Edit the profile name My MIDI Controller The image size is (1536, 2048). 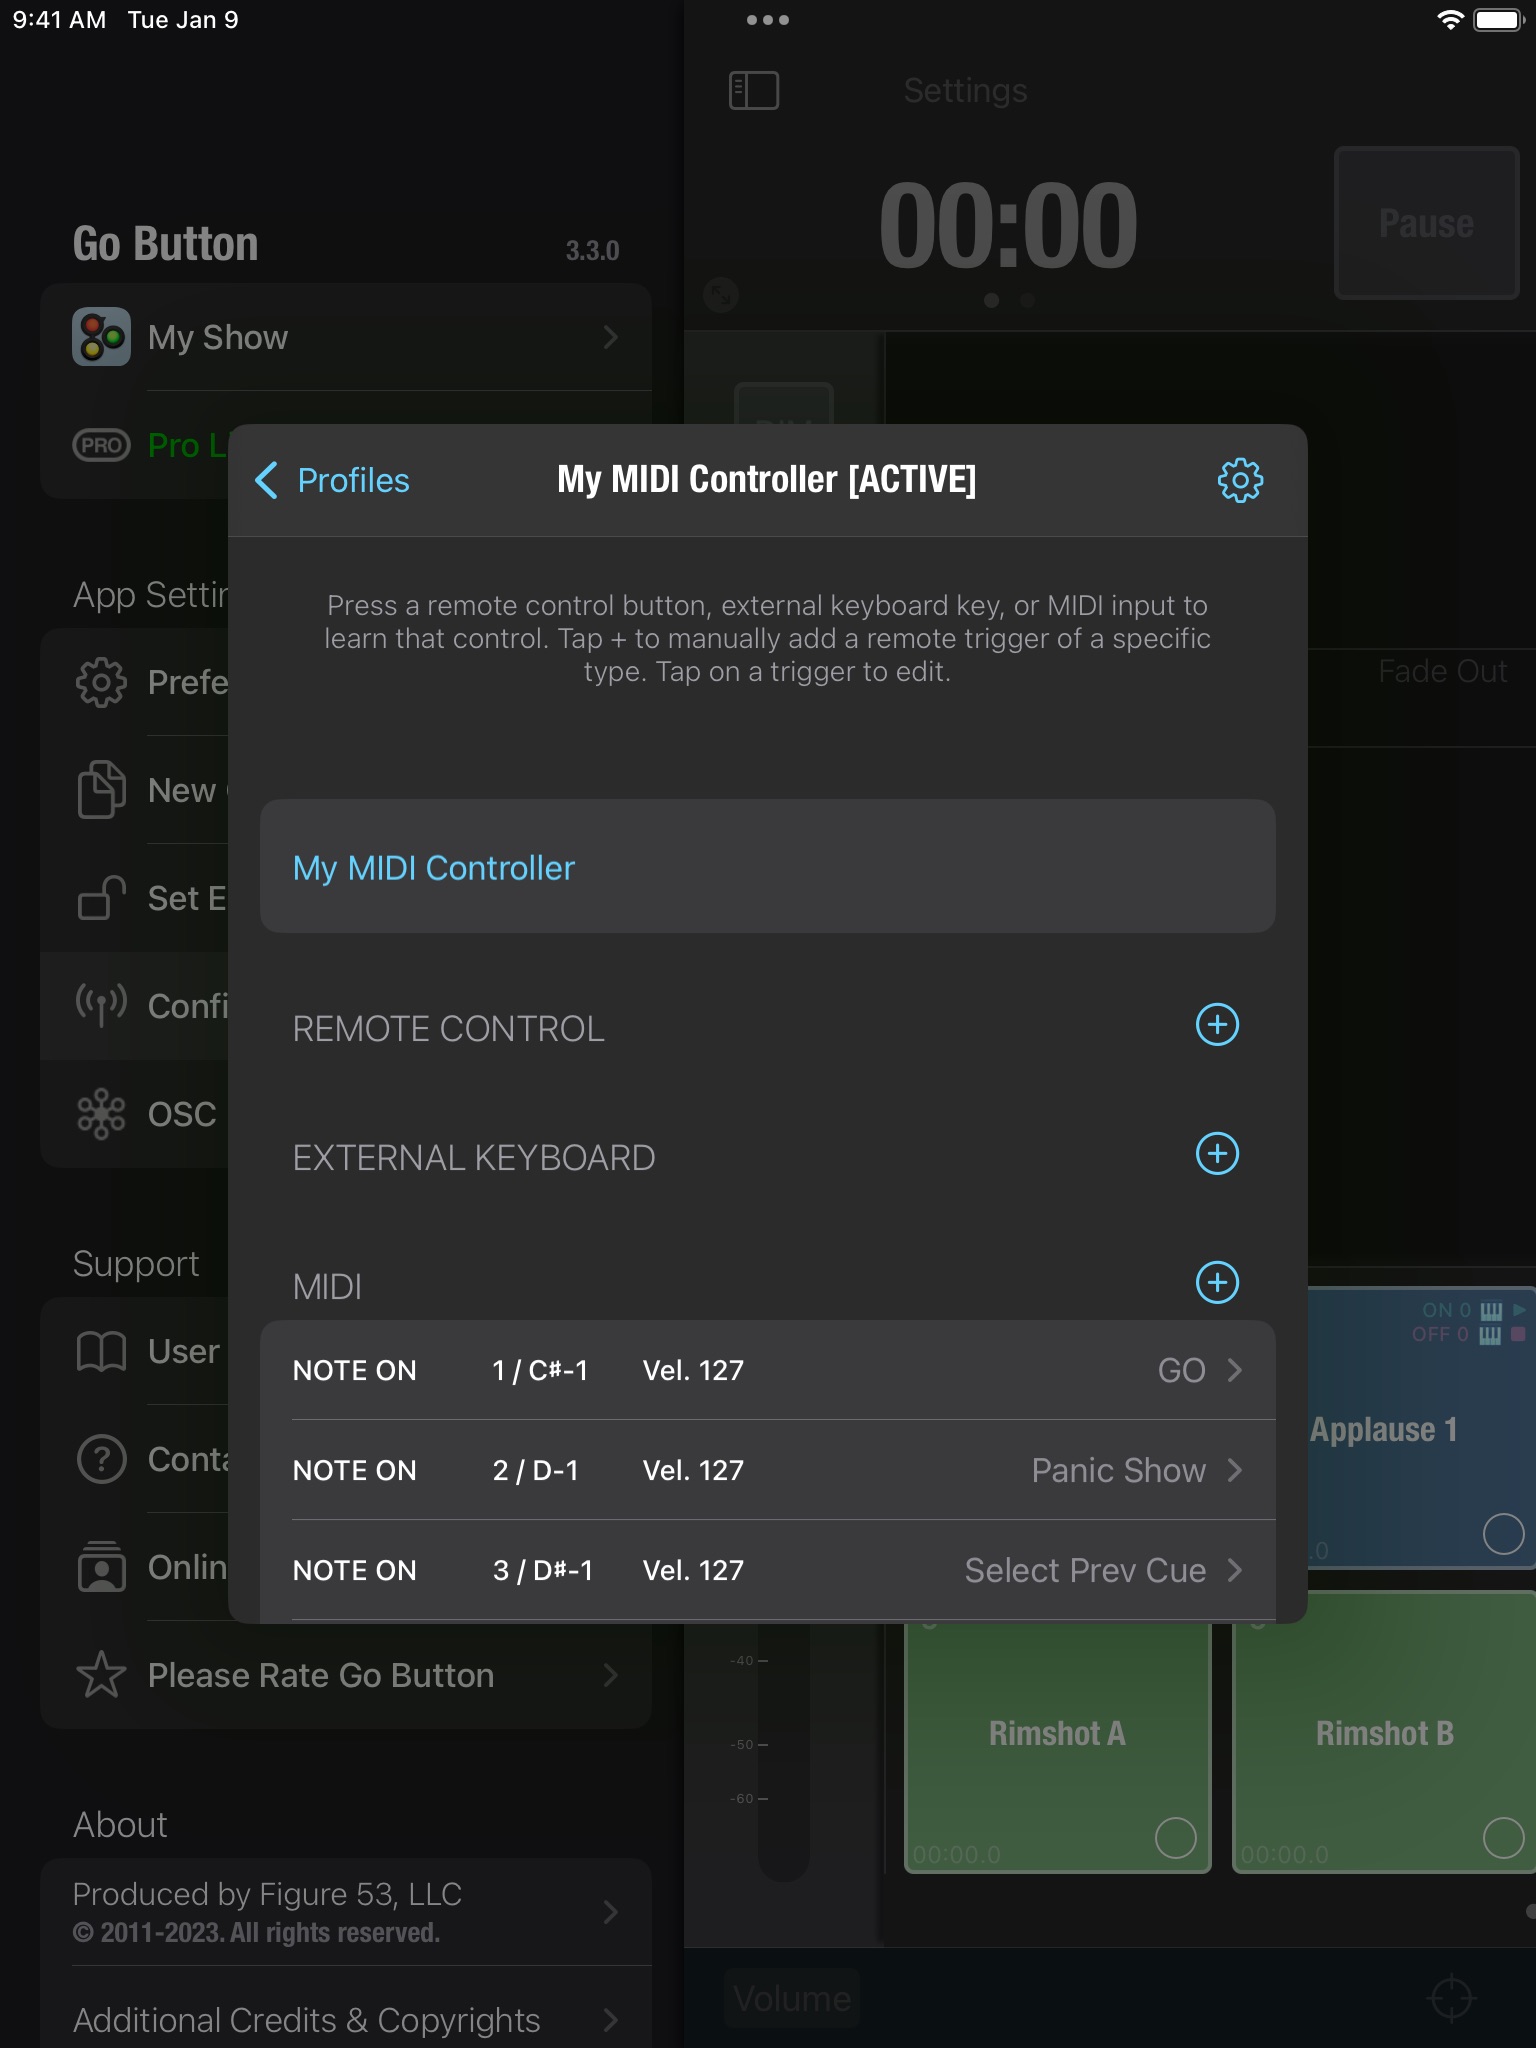click(x=767, y=867)
